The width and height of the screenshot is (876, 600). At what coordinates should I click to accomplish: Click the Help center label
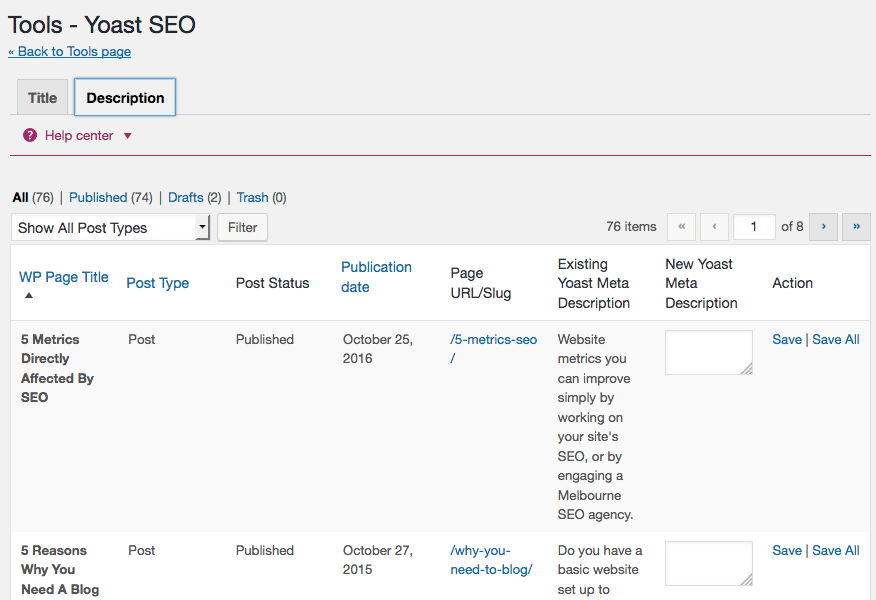(79, 136)
